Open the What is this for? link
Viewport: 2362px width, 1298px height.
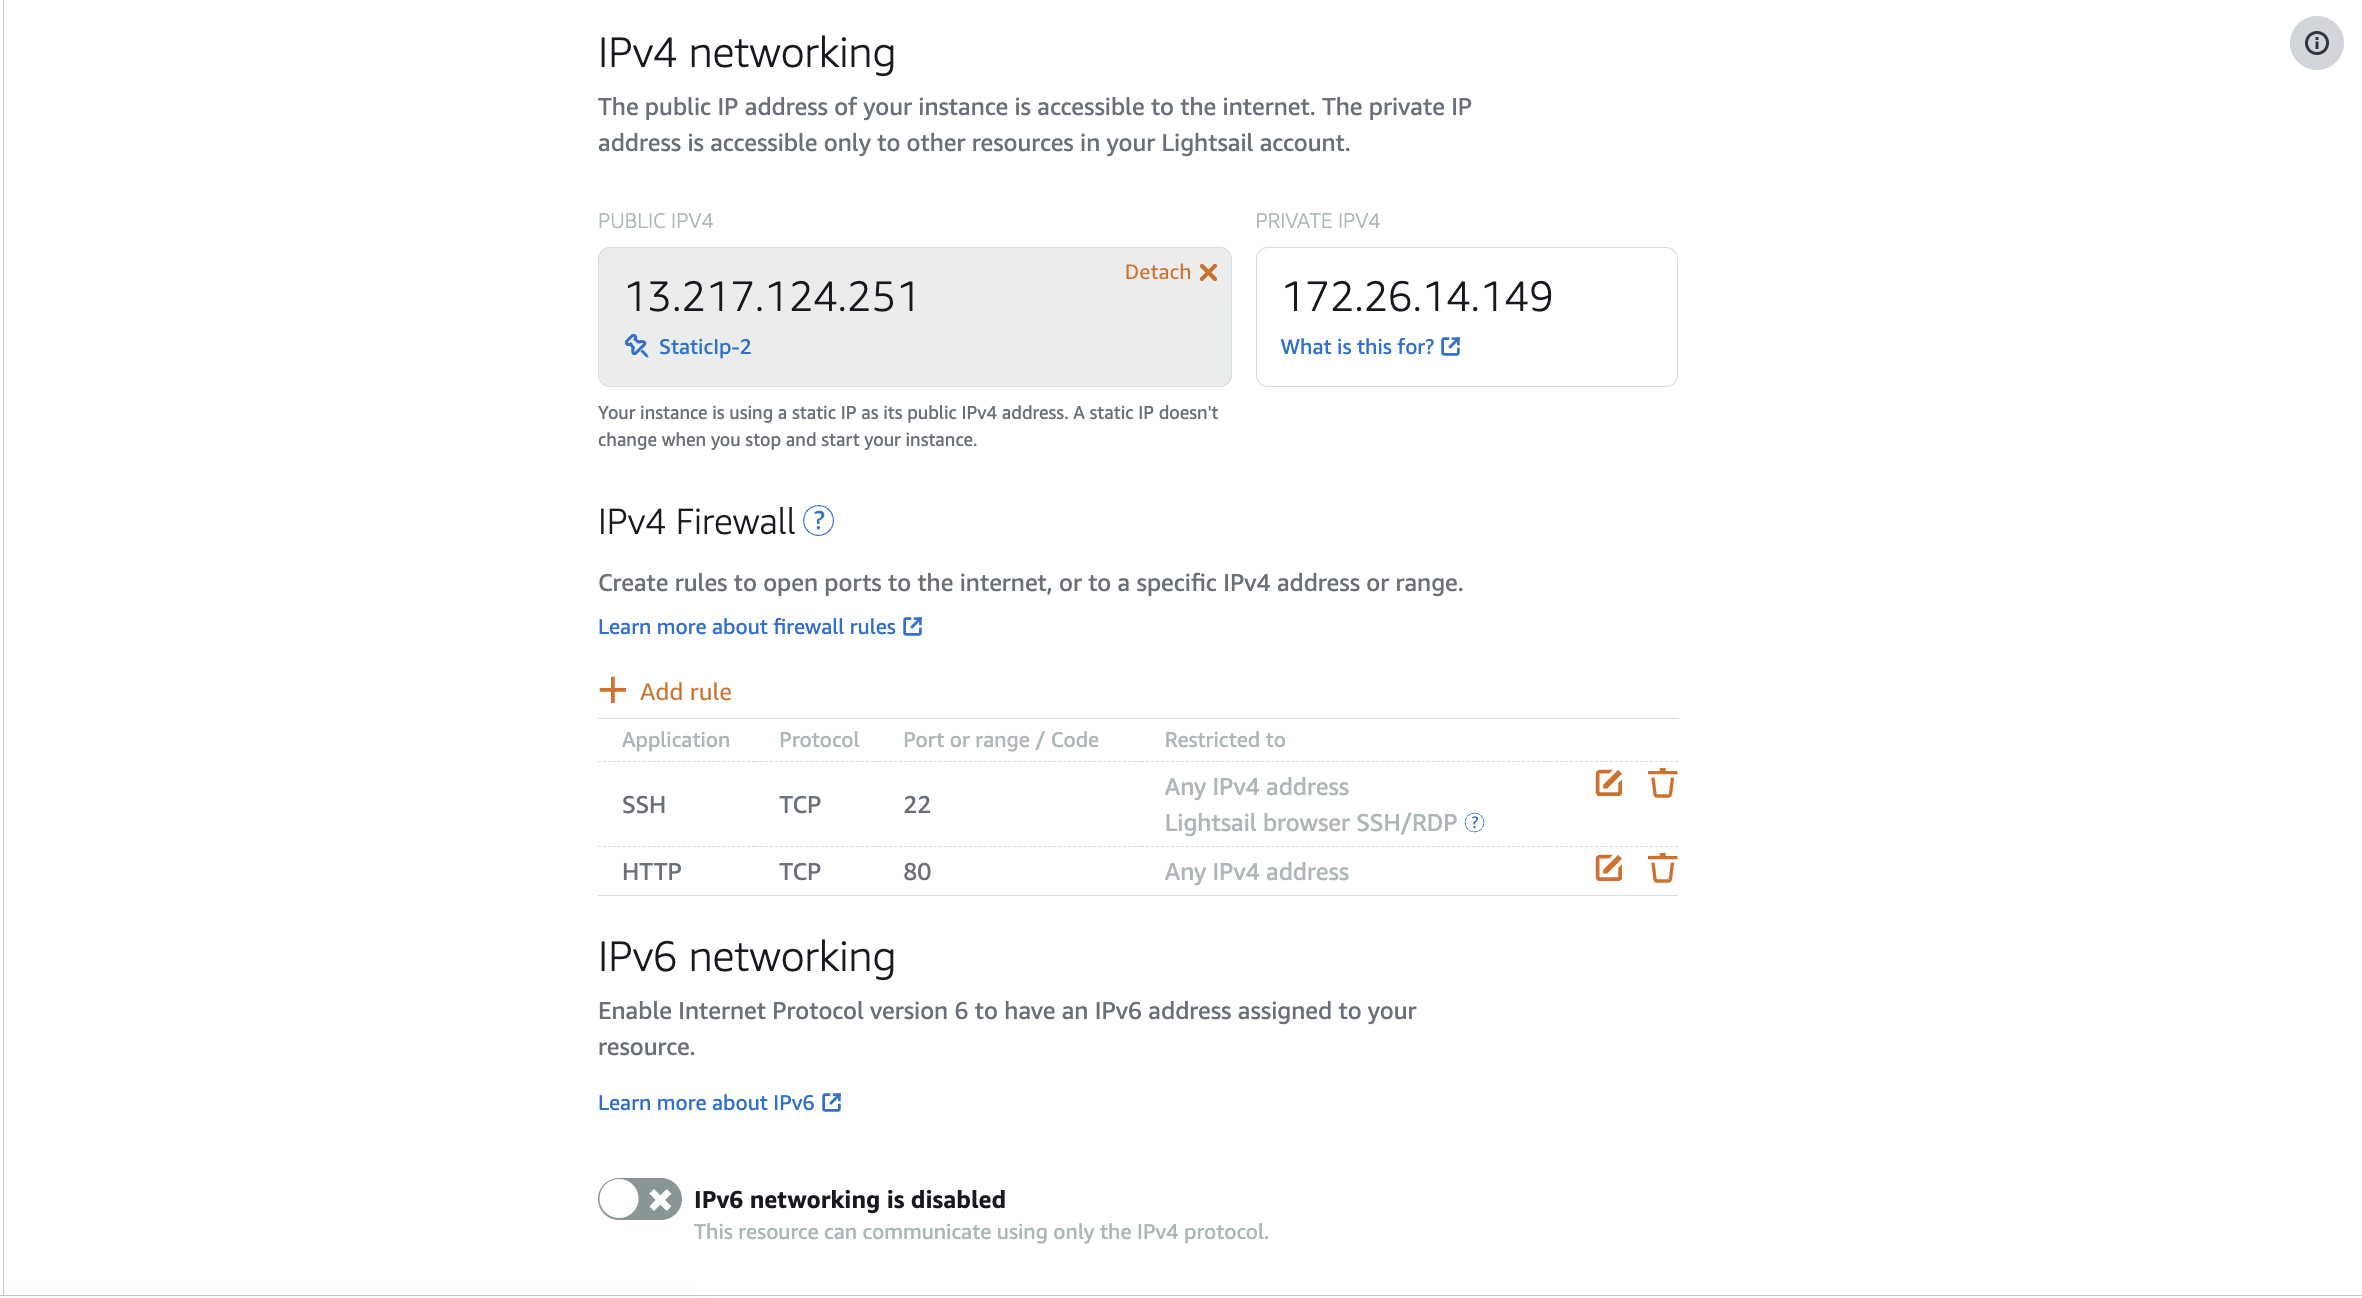point(1370,346)
